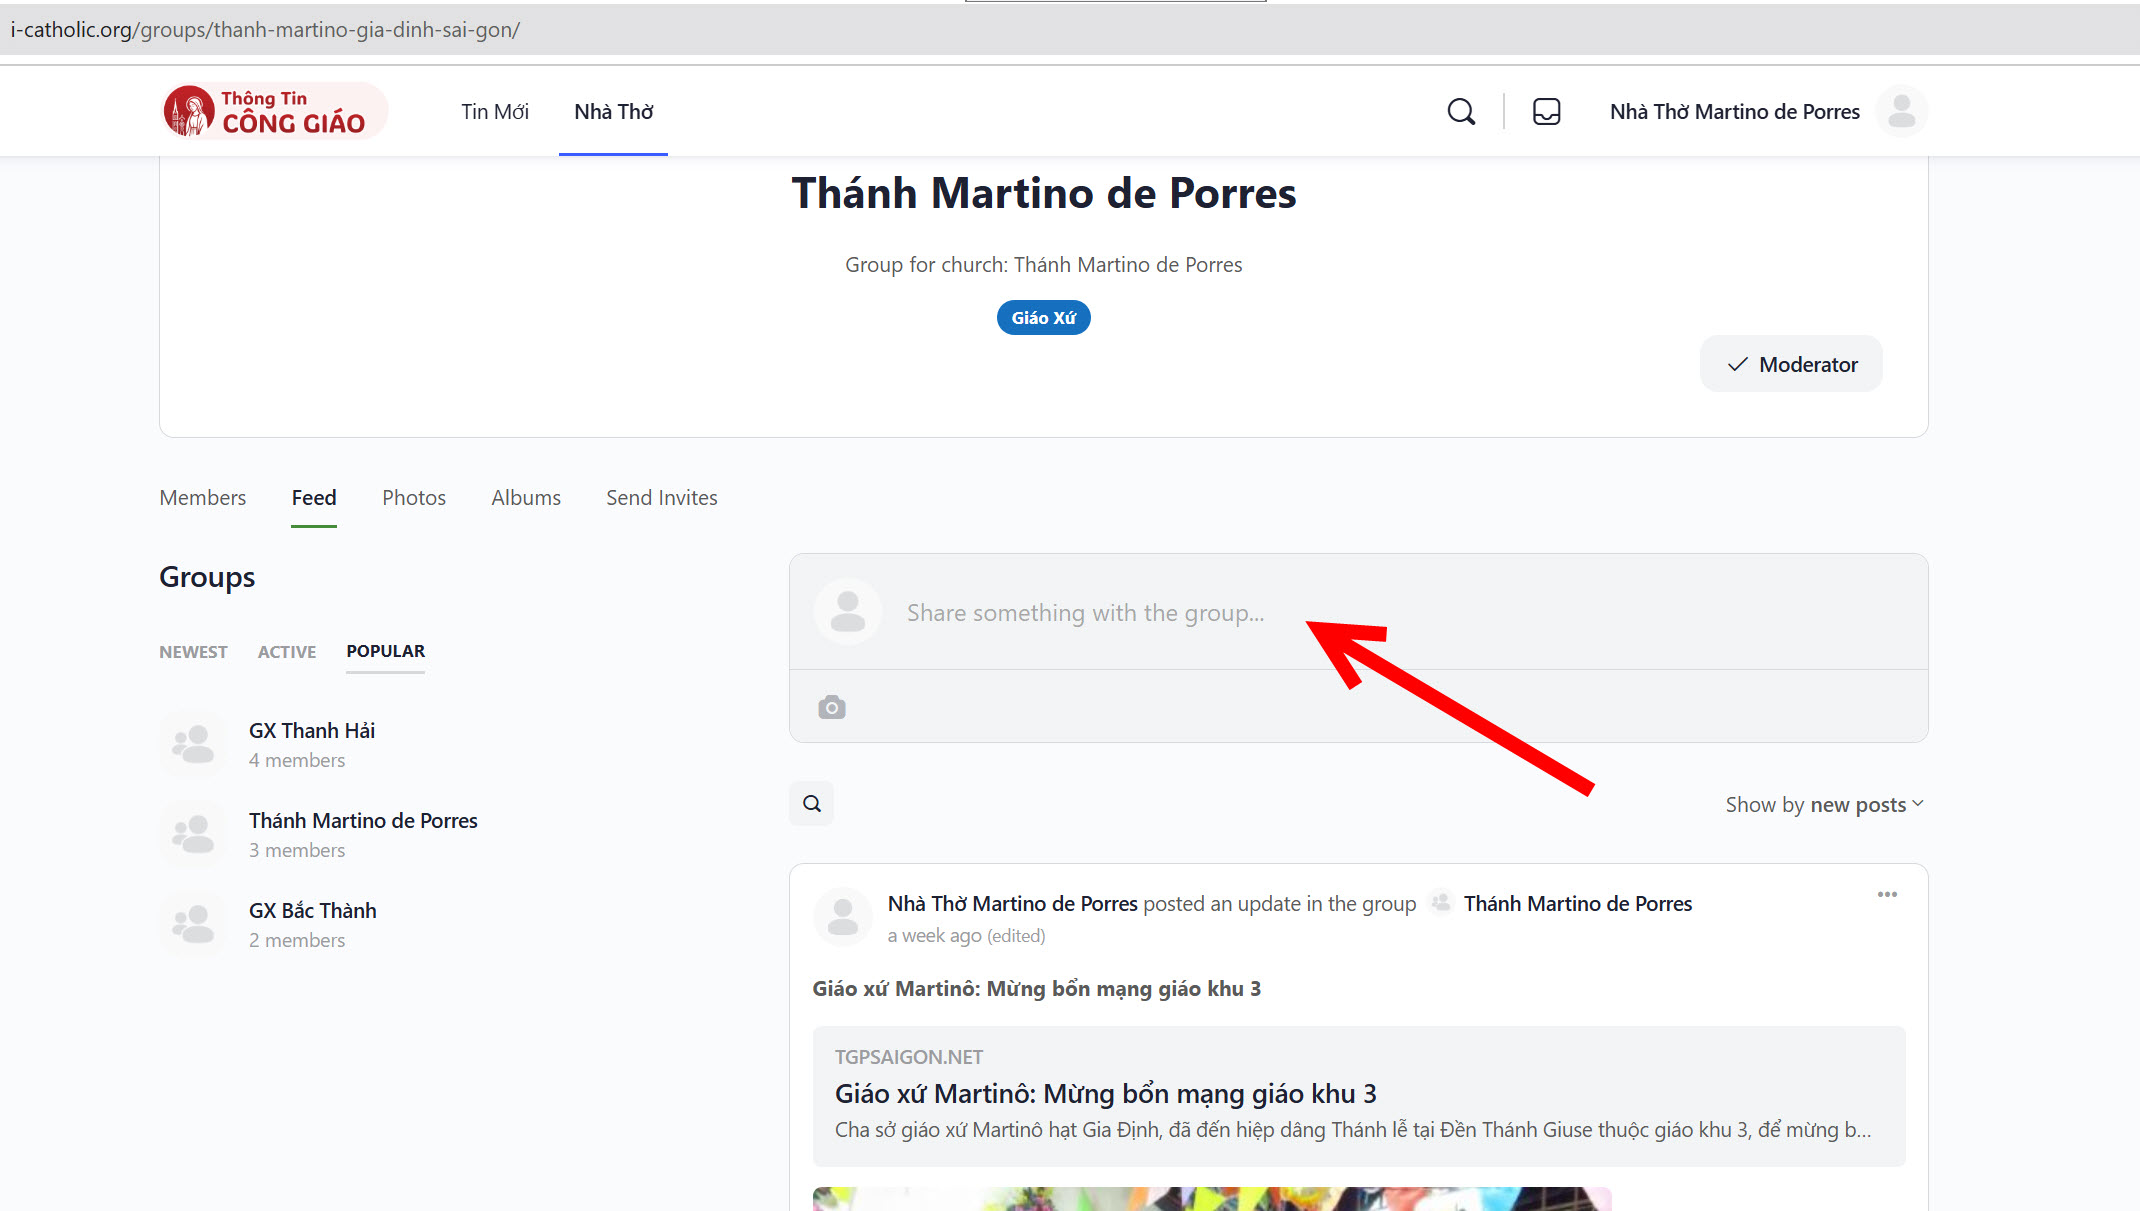2140x1211 pixels.
Task: Open the messages inbox icon
Action: point(1546,111)
